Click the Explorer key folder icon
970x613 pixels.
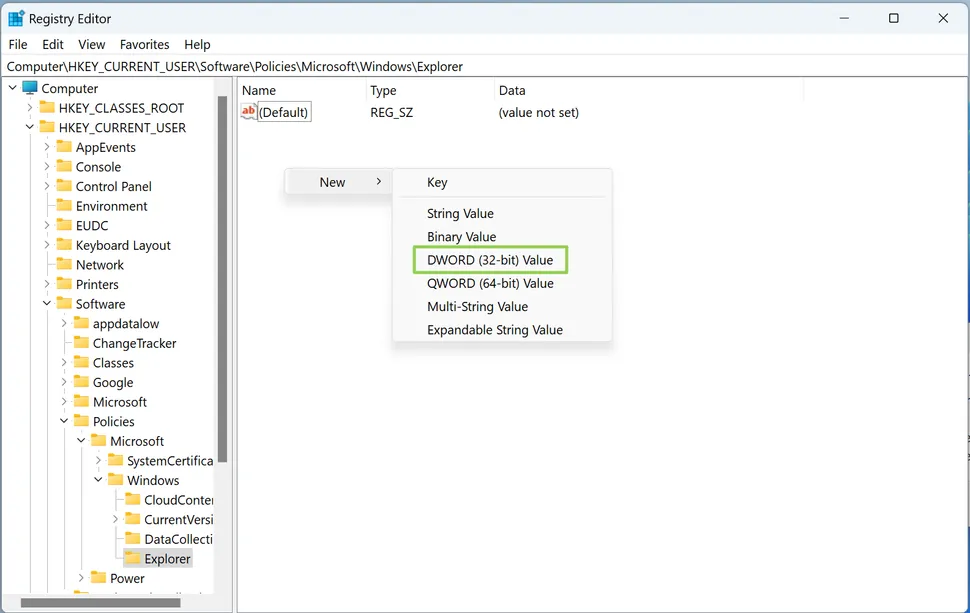pos(132,559)
